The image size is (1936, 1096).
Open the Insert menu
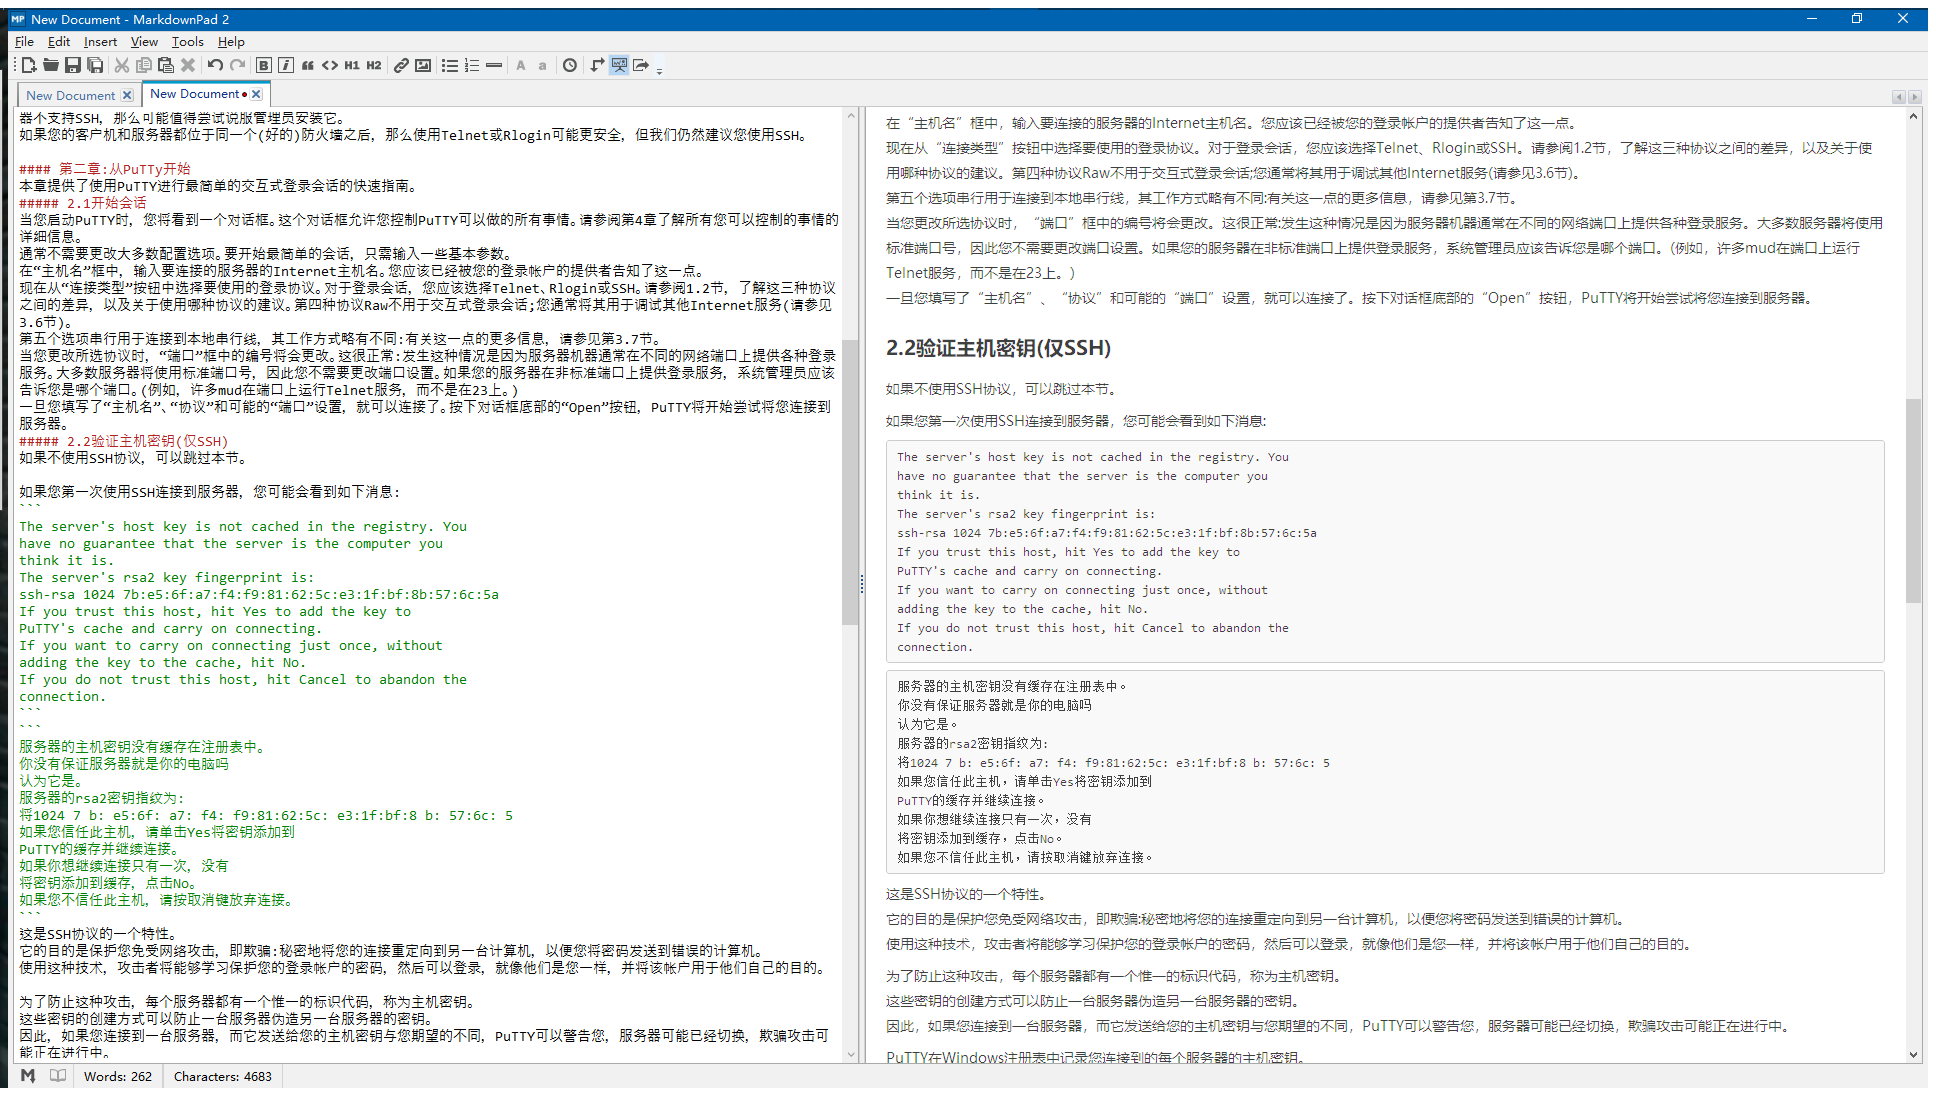click(100, 42)
